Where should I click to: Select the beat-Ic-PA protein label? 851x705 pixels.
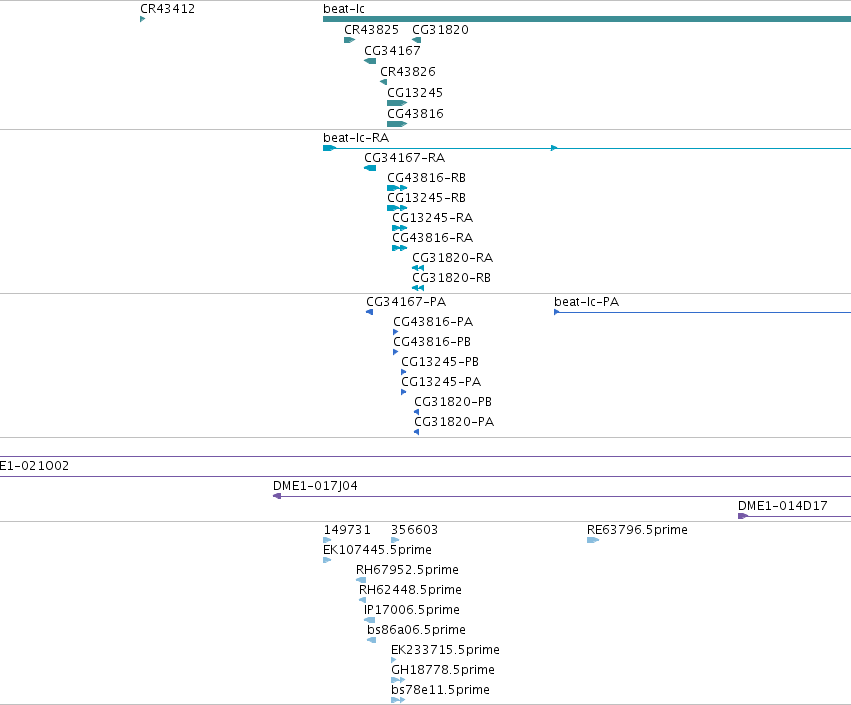[586, 302]
